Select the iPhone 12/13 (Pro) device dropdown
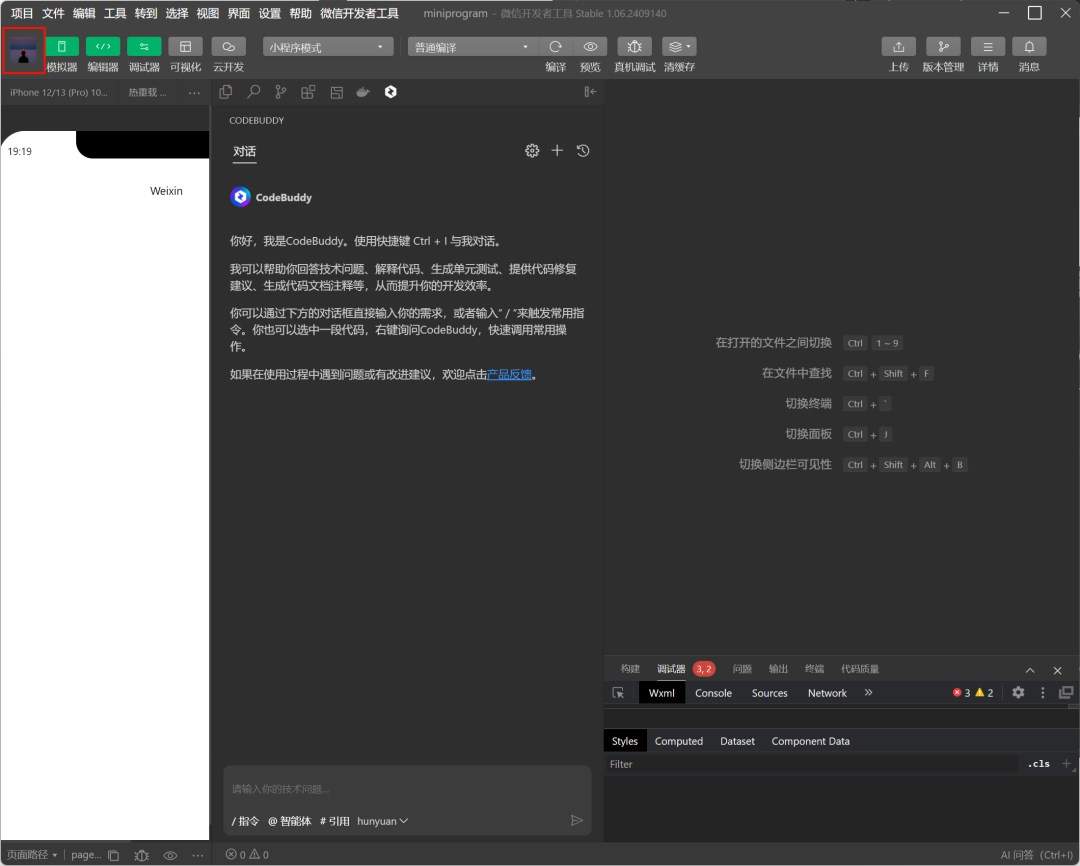Screen dimensions: 1080x866 (x=59, y=92)
